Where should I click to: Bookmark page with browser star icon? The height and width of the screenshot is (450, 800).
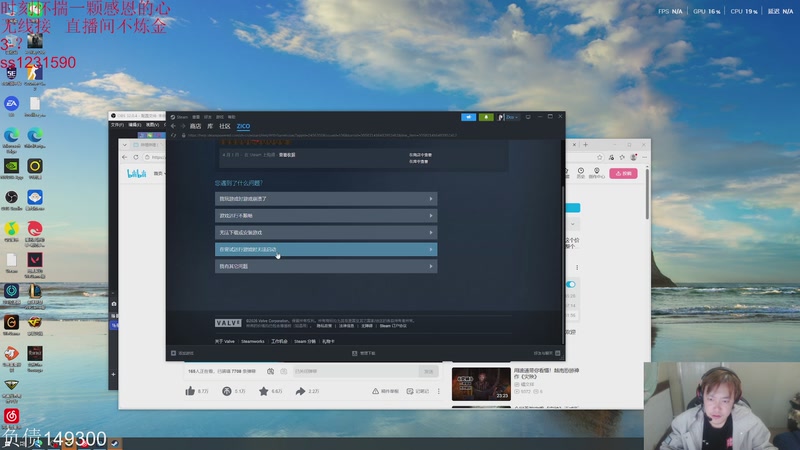600,157
